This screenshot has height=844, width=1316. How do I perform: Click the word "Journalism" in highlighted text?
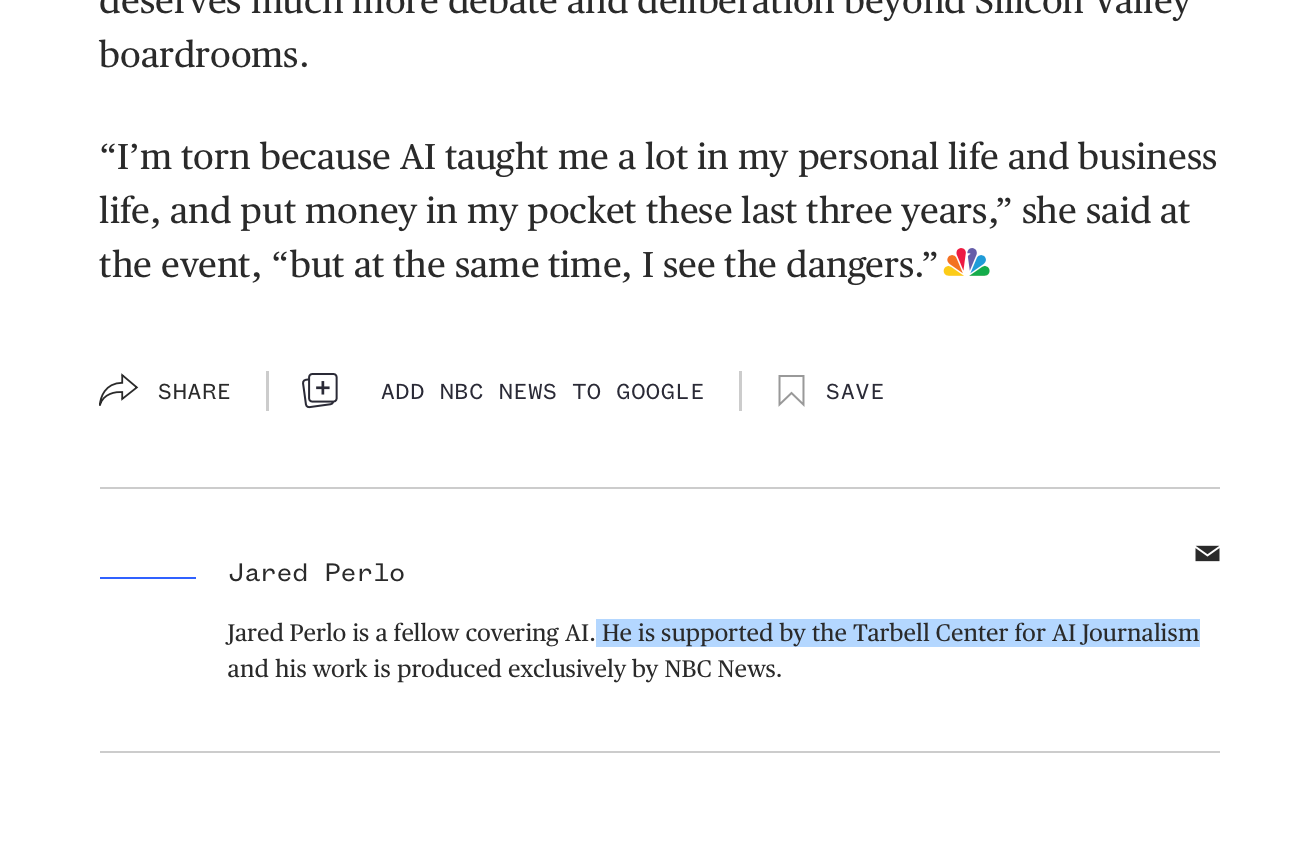point(1139,633)
